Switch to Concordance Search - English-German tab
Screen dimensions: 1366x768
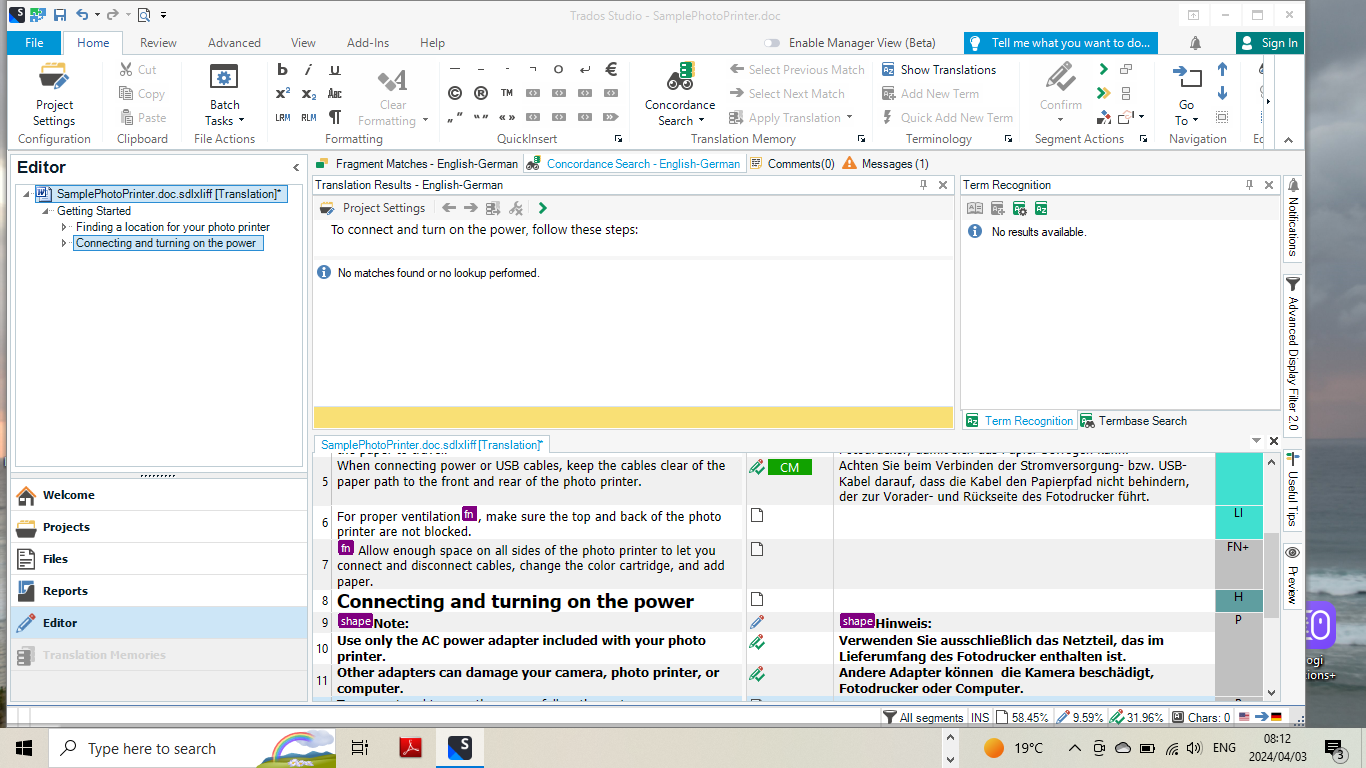(x=634, y=163)
